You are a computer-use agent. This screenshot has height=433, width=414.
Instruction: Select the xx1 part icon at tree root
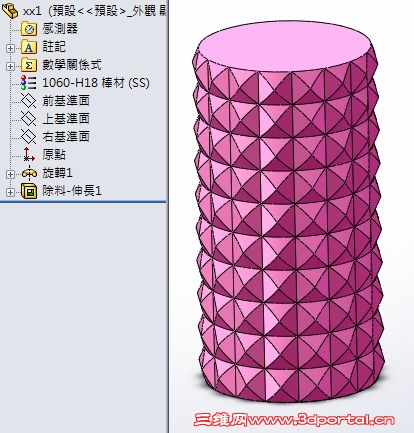10,11
